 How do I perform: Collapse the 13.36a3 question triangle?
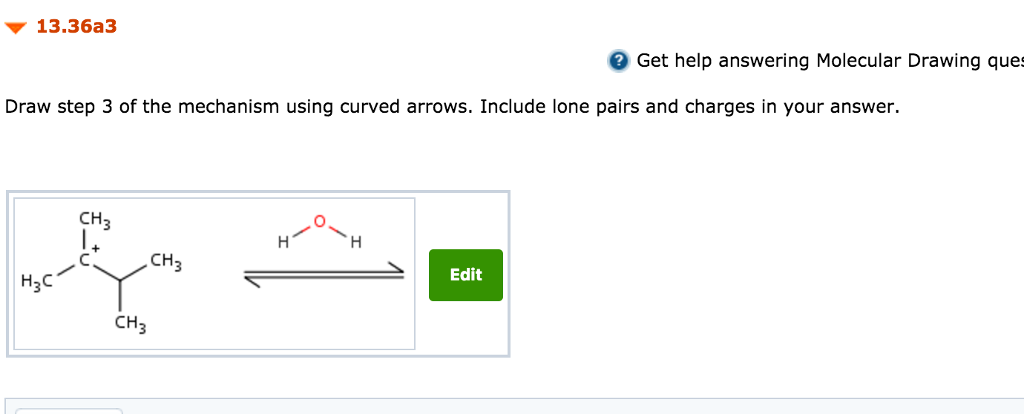[x=17, y=28]
